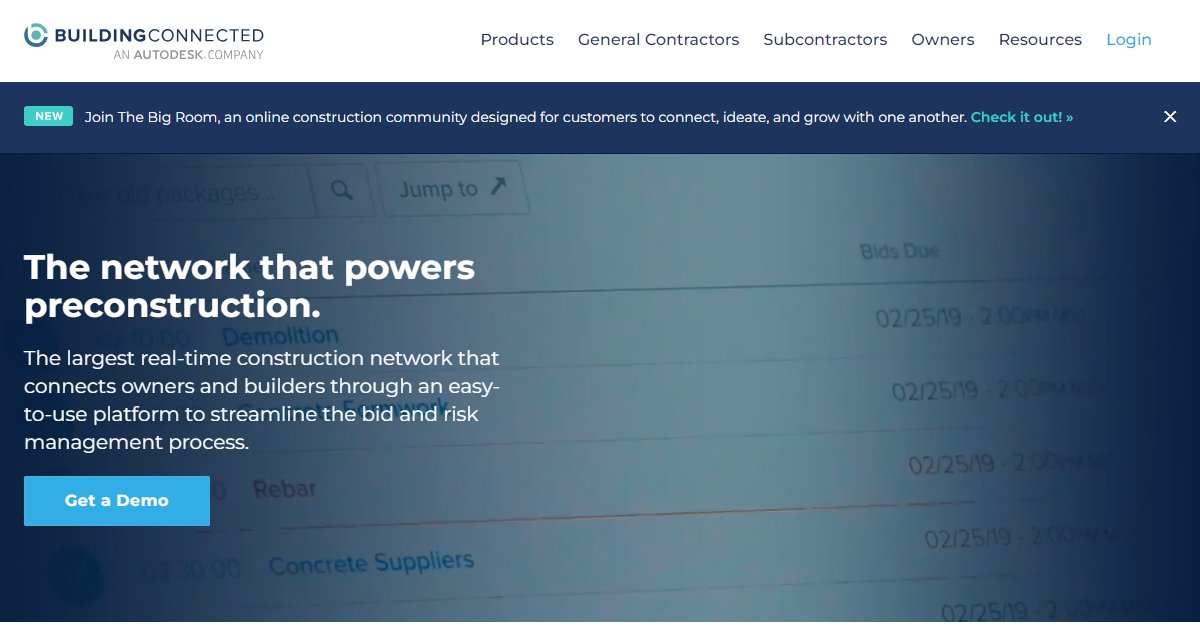Click the 'Concrete Suppliers' row text
1200x630 pixels.
371,563
